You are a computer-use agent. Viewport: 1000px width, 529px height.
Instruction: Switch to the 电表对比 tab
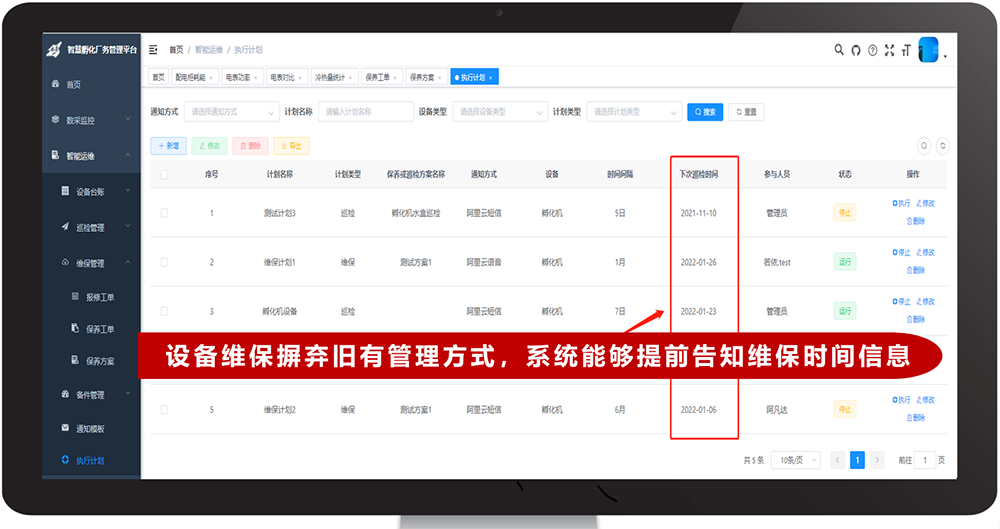tap(285, 77)
